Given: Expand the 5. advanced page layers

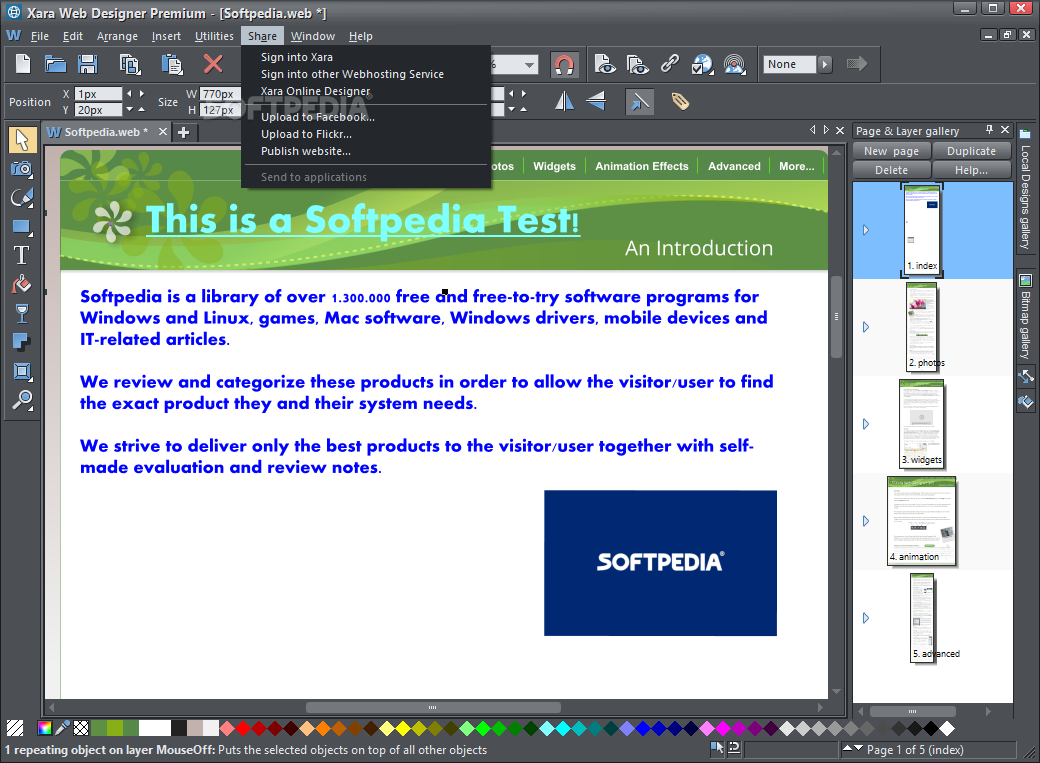Looking at the screenshot, I should 866,618.
